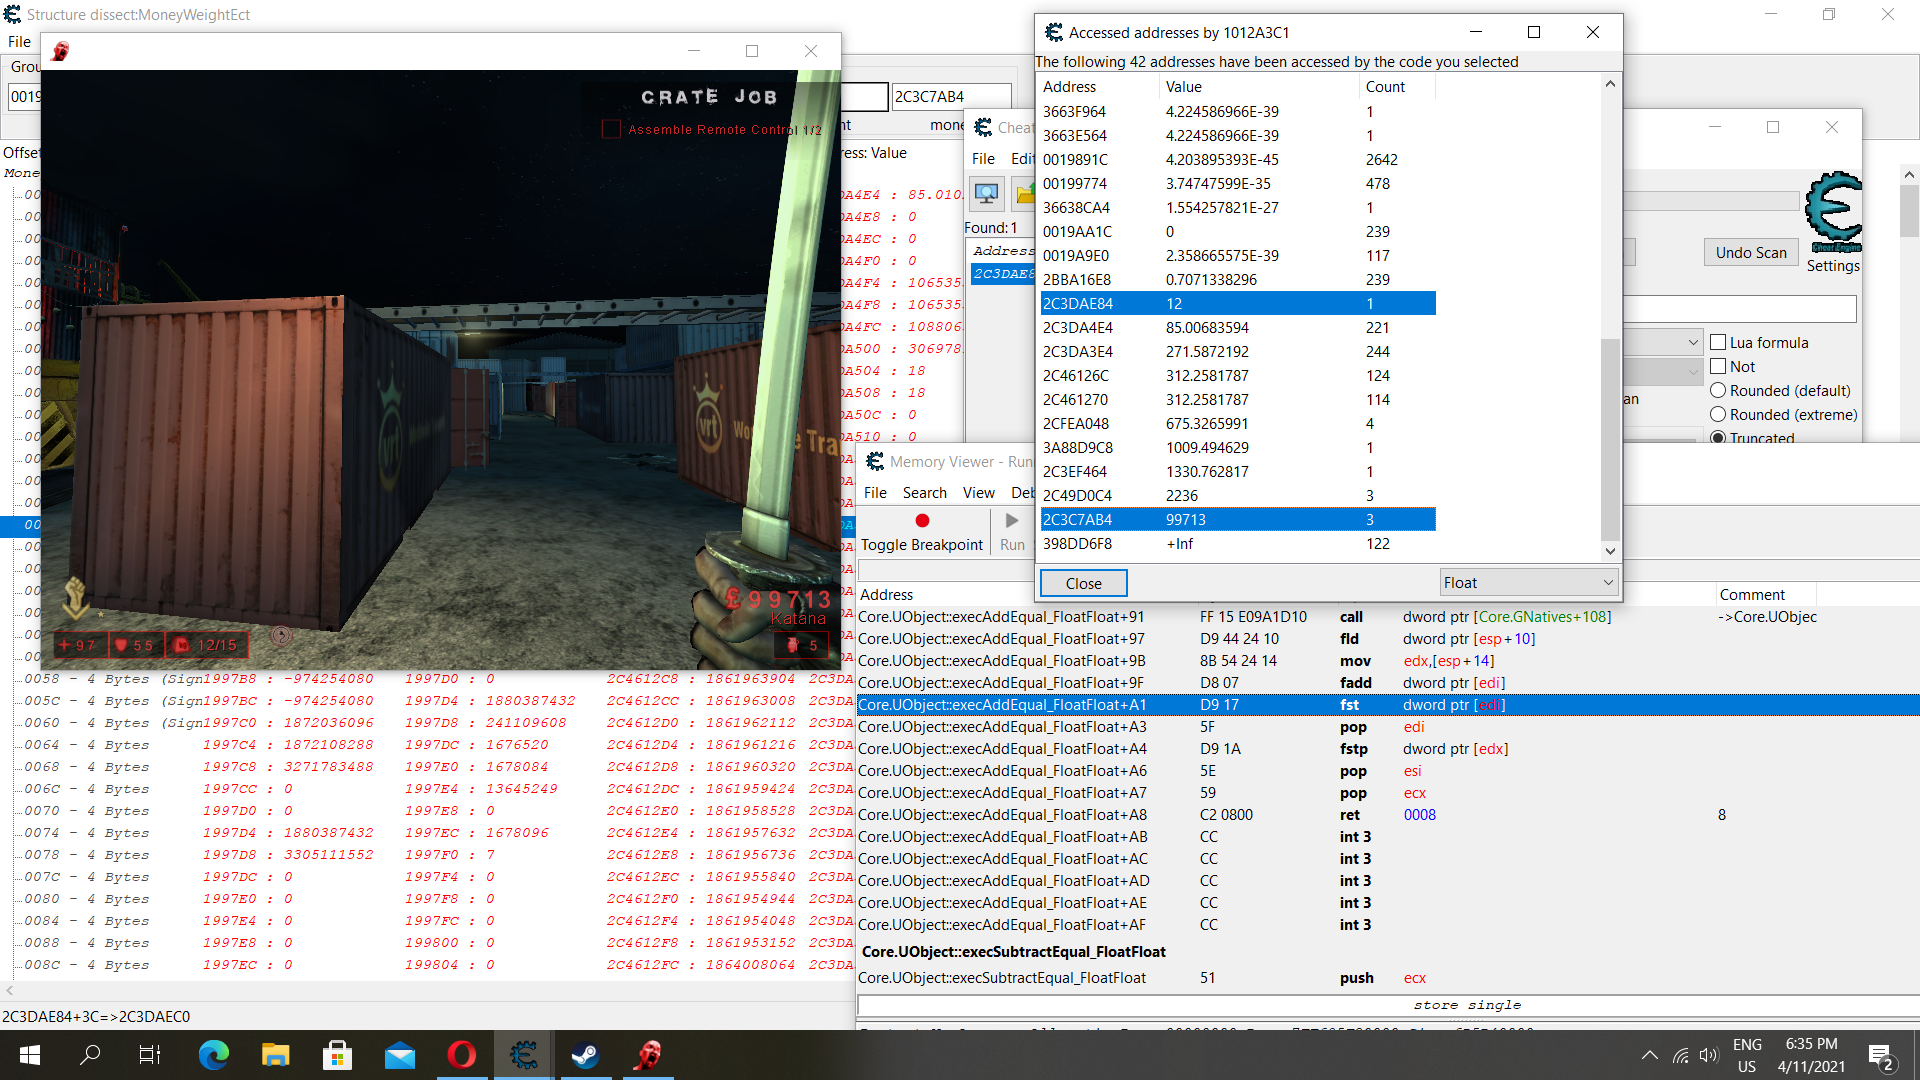
Task: Select Rounded (default) radio option
Action: 1718,390
